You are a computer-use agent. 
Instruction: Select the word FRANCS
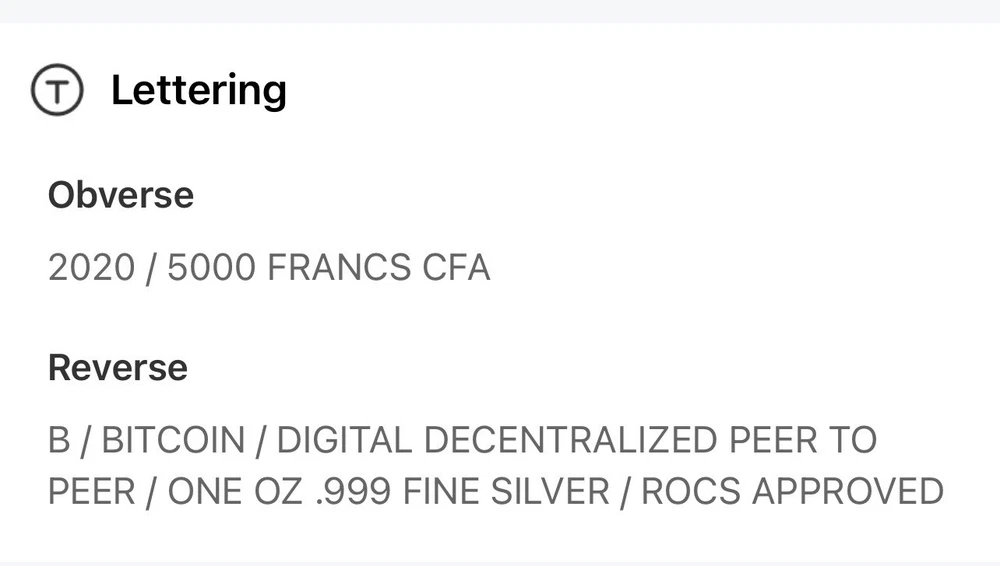[x=335, y=268]
